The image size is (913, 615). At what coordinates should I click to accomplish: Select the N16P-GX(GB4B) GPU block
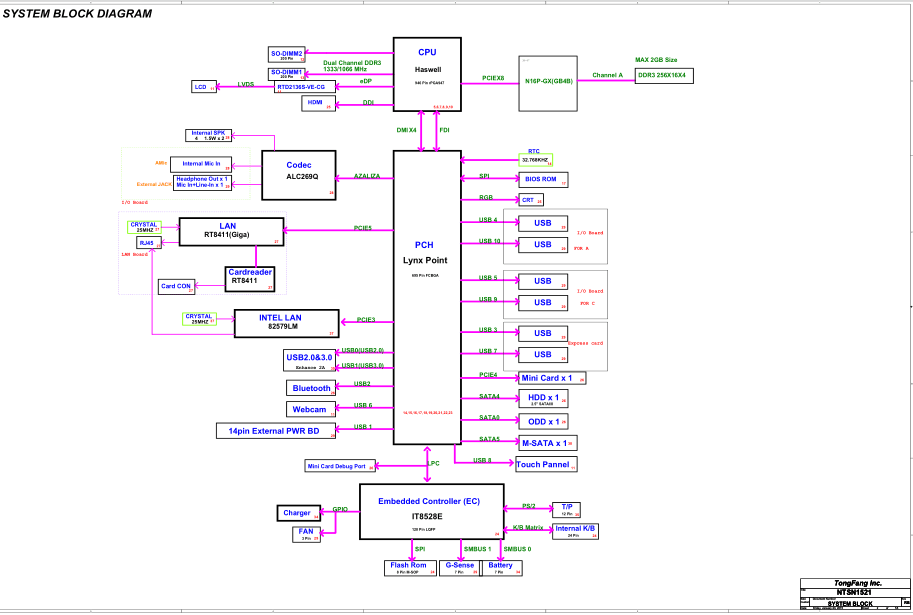click(548, 83)
